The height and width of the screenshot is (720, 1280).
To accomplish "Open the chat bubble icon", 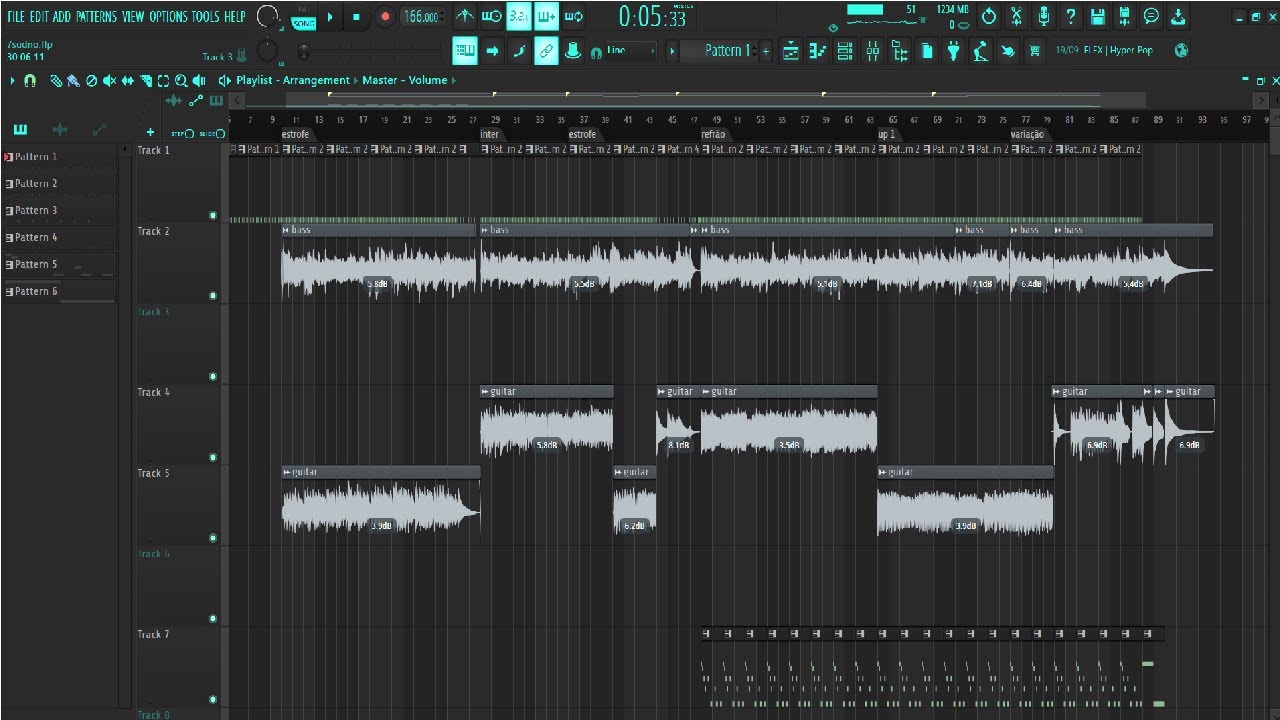I will pyautogui.click(x=1151, y=17).
